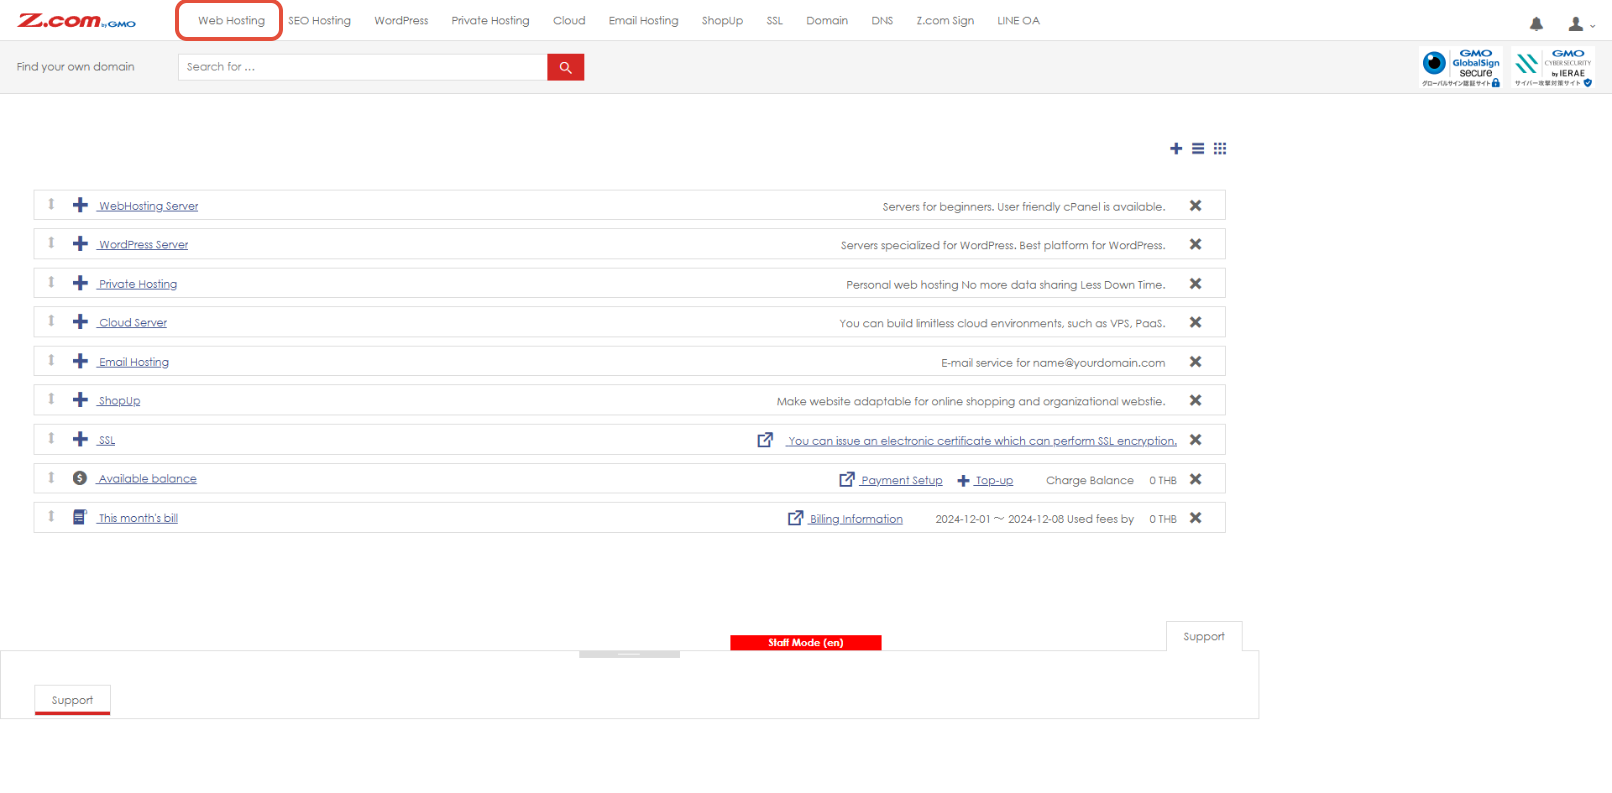Select the bottom-left Support tab
This screenshot has height=793, width=1612.
(x=72, y=700)
